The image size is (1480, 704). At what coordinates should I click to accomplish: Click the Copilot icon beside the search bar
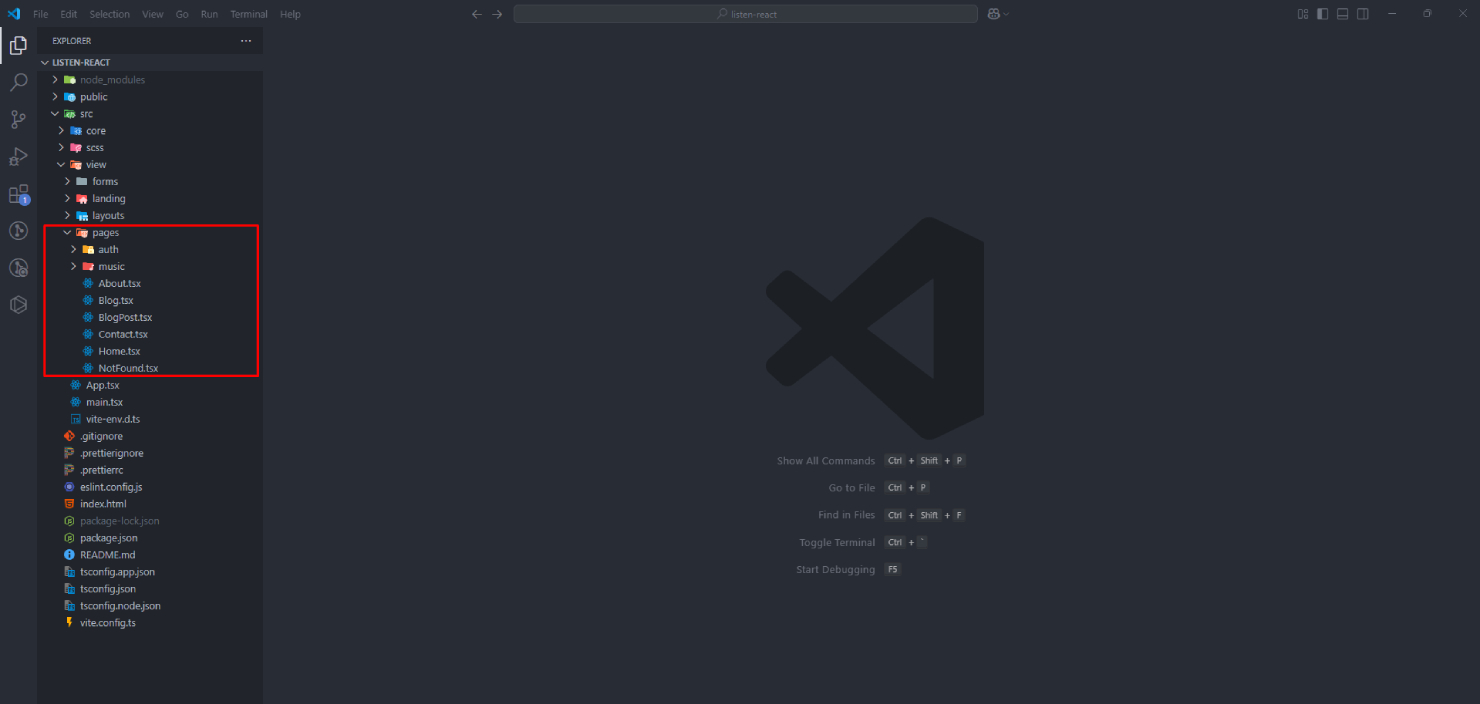click(x=994, y=14)
